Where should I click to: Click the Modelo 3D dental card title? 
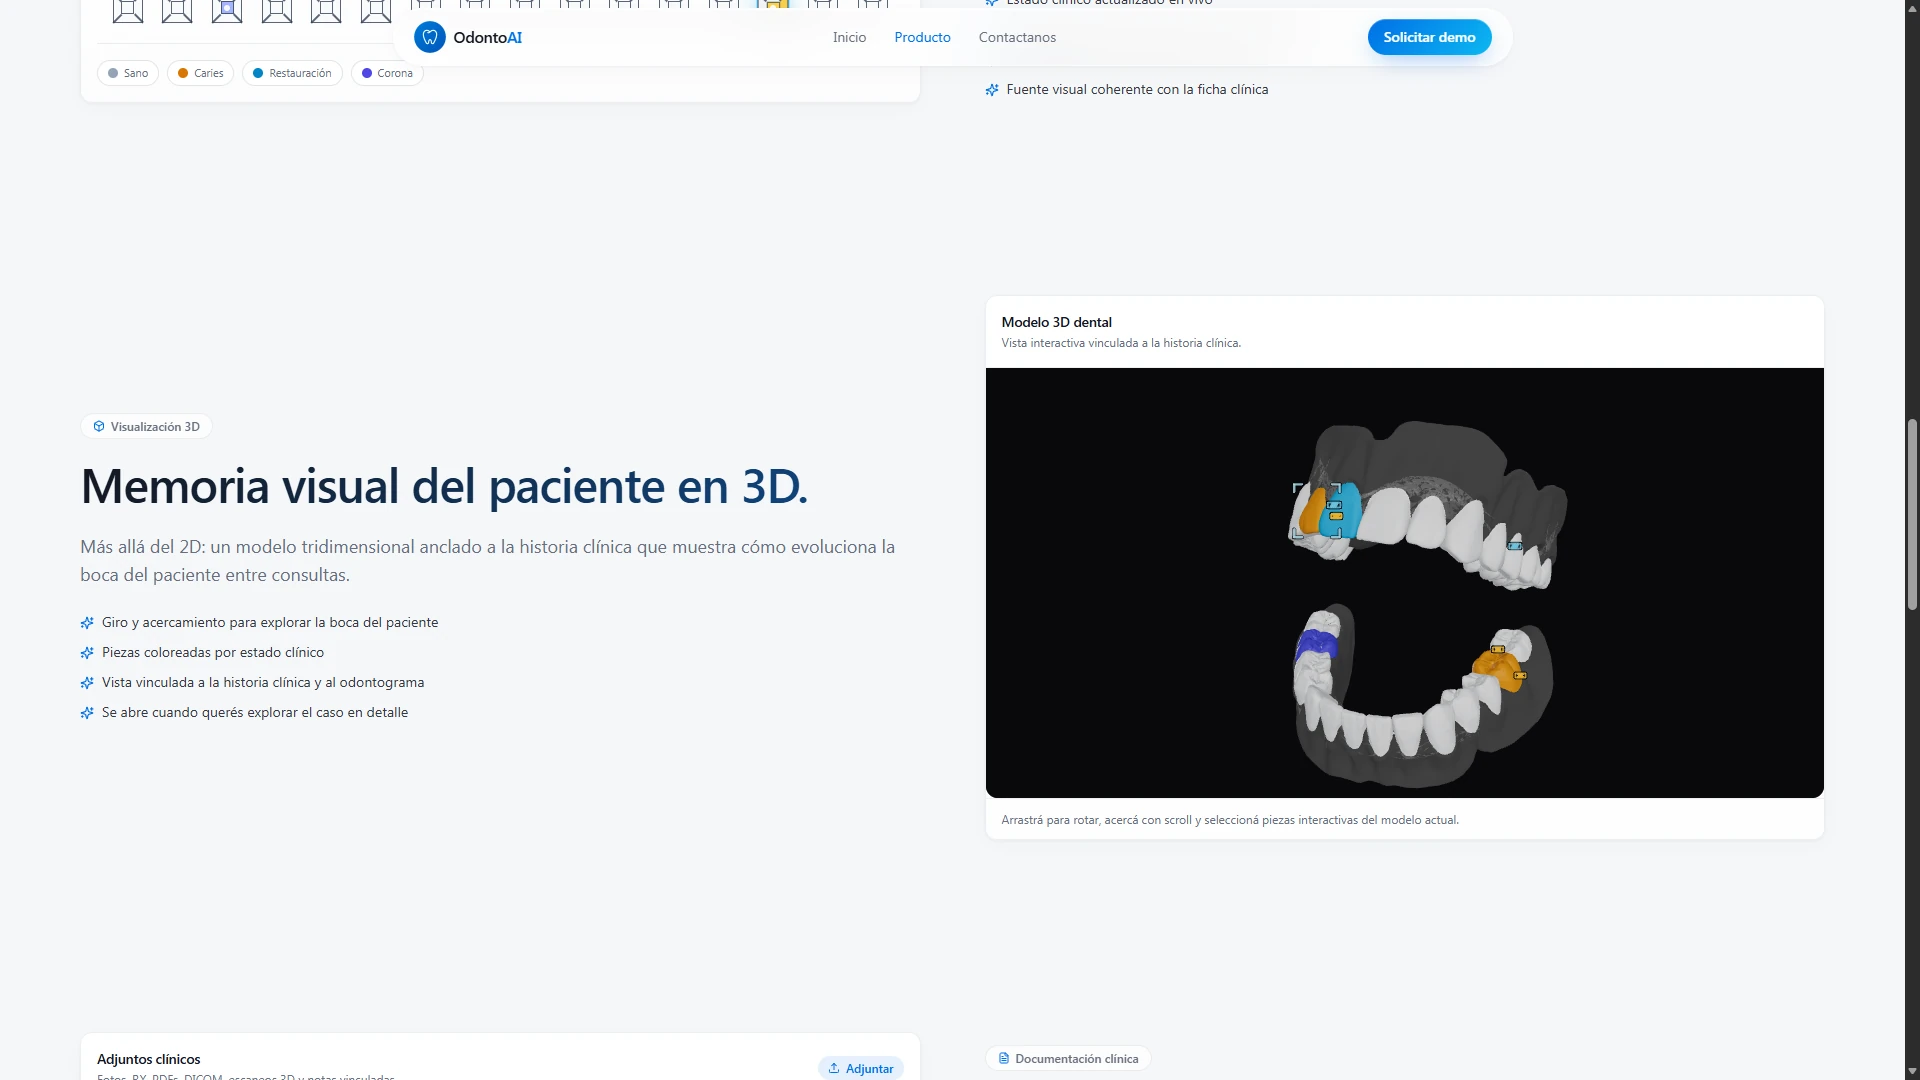pyautogui.click(x=1056, y=322)
